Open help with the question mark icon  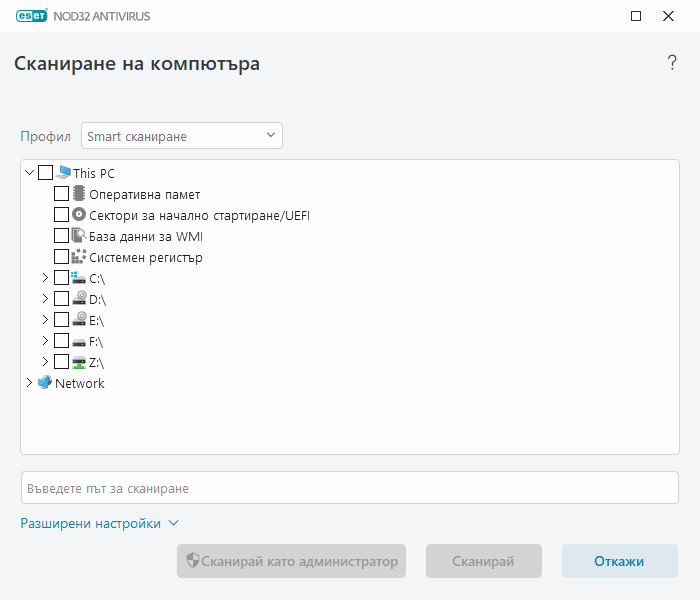tap(672, 63)
